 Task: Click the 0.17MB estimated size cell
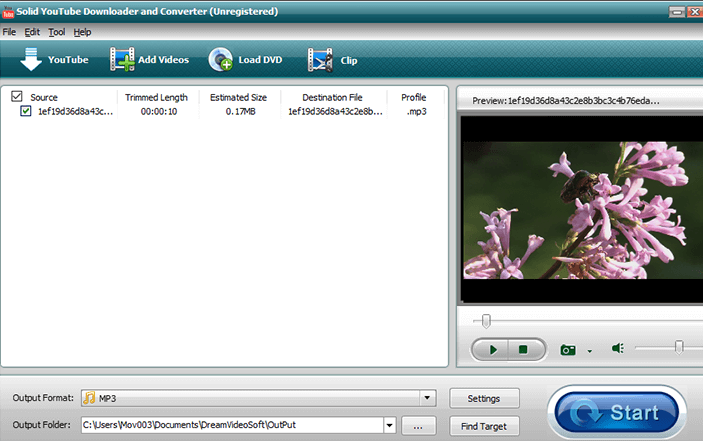click(240, 112)
